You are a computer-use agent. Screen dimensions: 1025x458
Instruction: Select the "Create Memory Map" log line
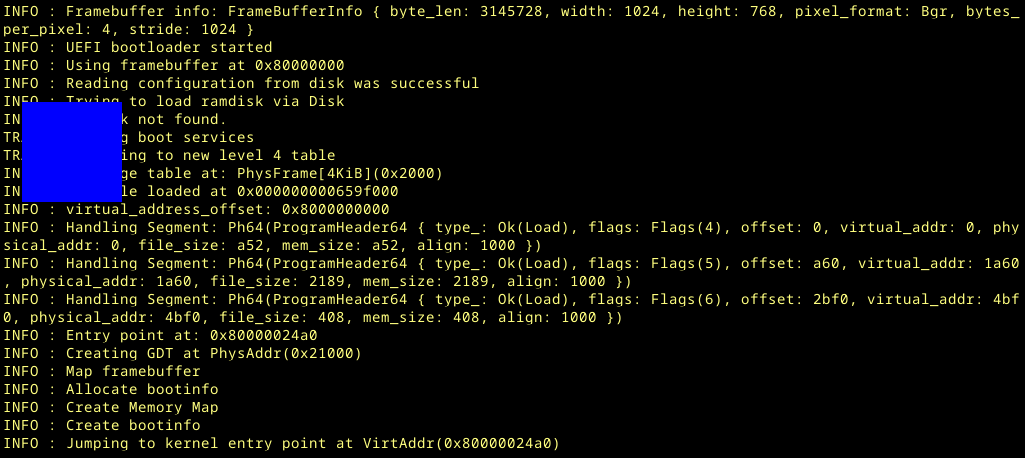click(142, 407)
